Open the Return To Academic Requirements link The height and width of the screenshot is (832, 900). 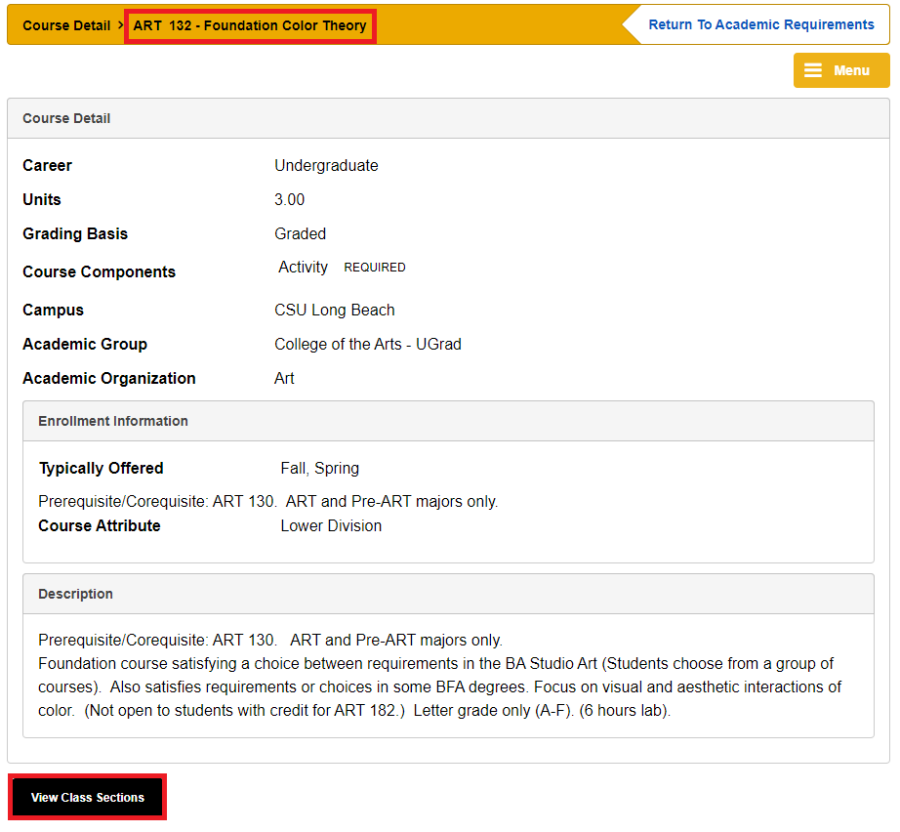(x=761, y=25)
